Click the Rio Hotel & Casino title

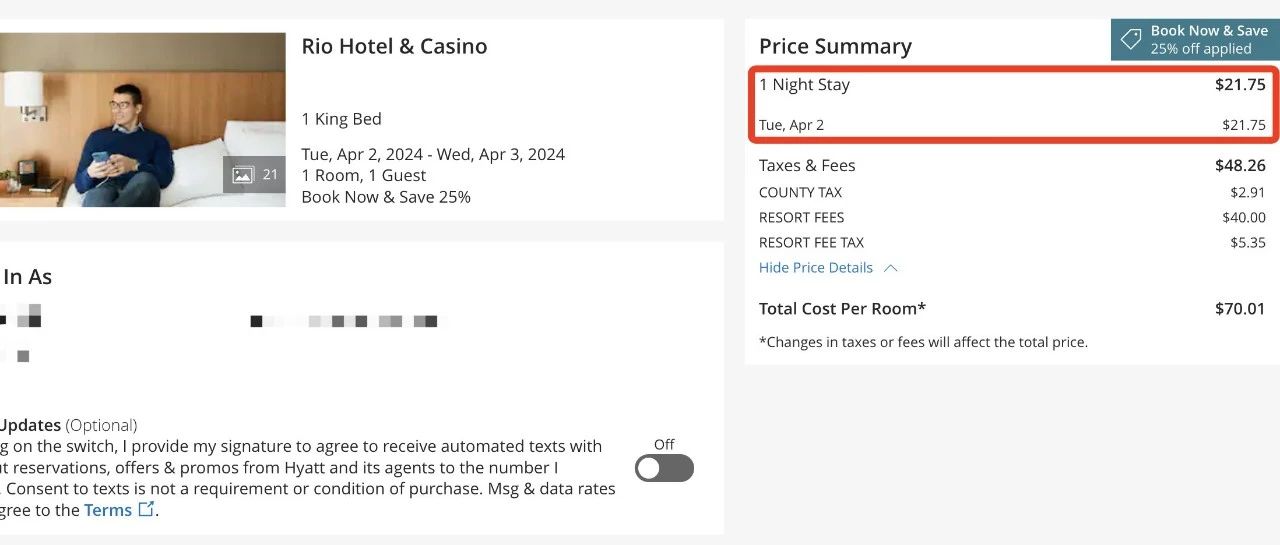click(394, 47)
